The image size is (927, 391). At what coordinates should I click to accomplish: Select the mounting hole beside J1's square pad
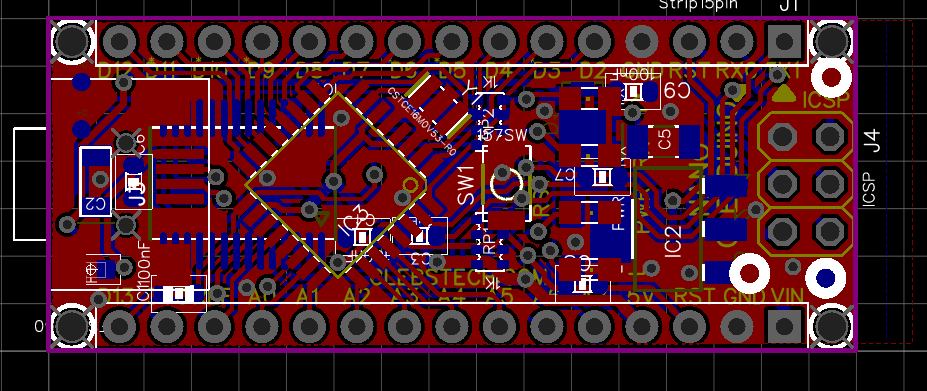(x=831, y=41)
